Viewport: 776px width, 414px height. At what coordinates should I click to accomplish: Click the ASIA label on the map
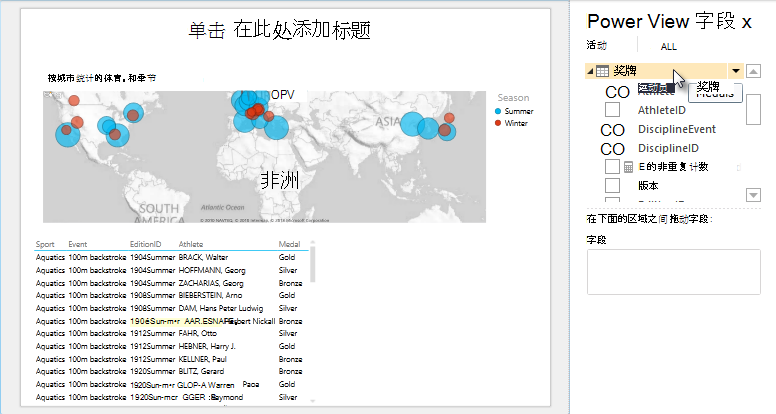point(388,121)
